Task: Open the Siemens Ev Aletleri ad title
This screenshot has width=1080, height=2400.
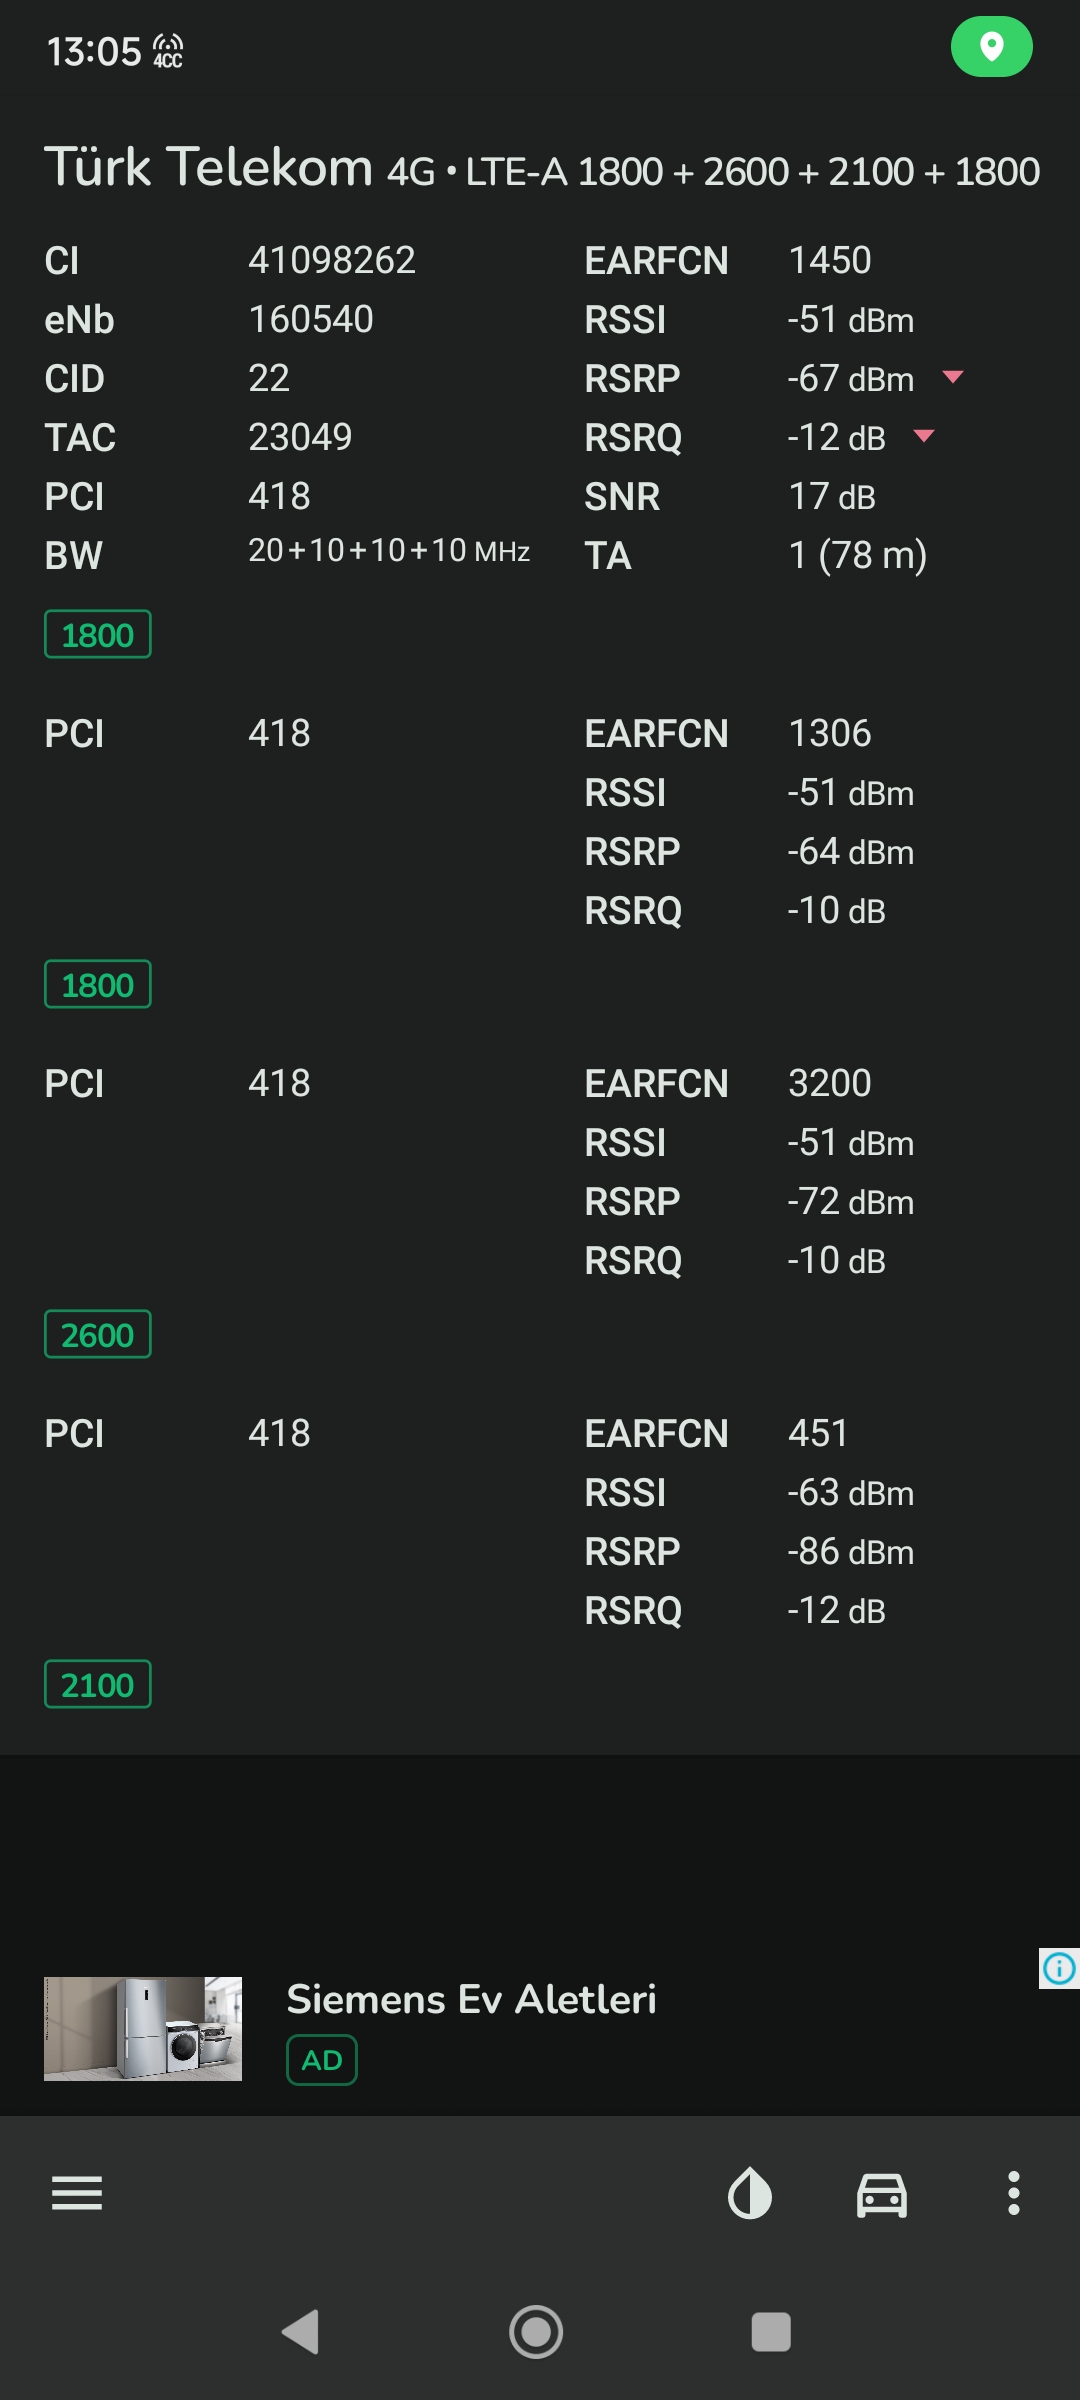Action: [472, 1999]
